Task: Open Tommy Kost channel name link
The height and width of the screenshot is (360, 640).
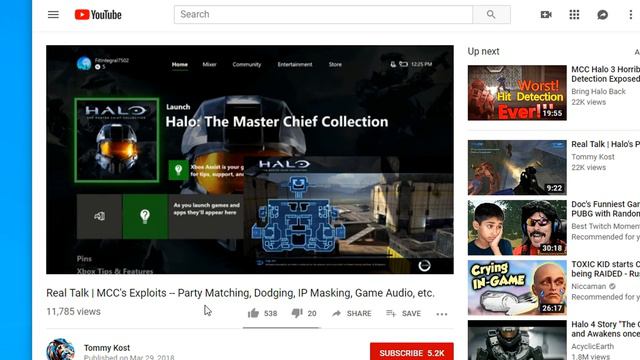Action: (x=107, y=348)
